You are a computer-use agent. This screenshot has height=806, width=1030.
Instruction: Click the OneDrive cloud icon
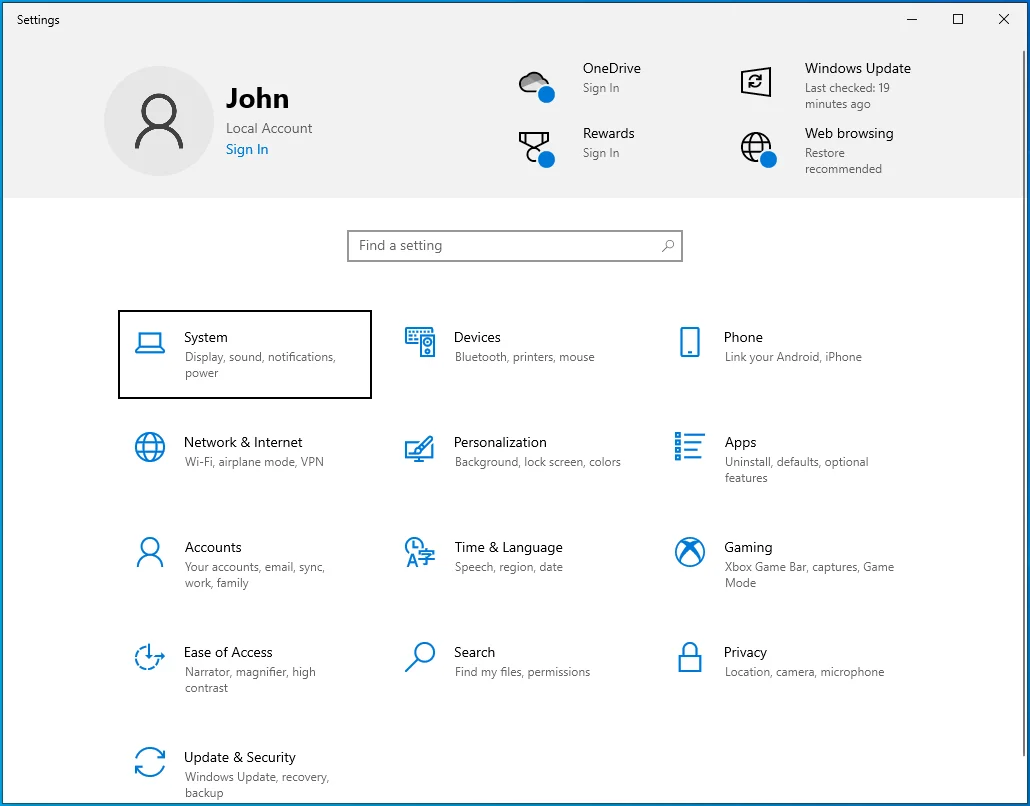coord(537,87)
